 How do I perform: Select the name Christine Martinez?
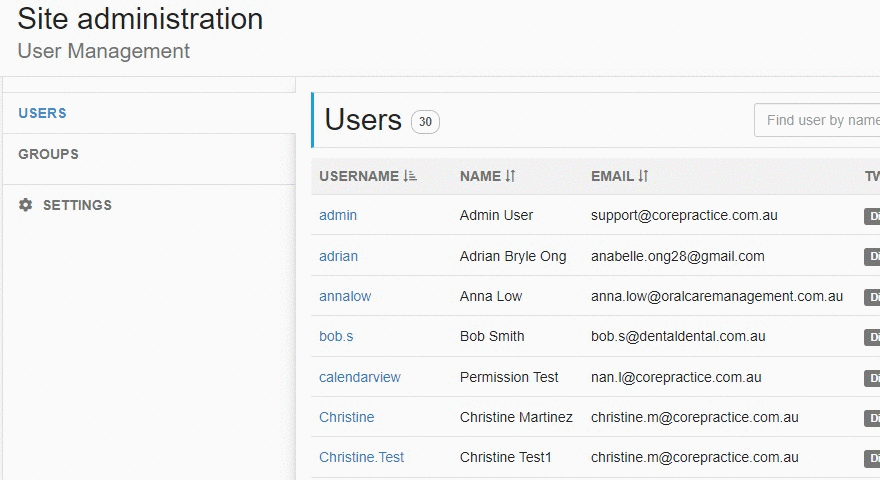coord(516,417)
